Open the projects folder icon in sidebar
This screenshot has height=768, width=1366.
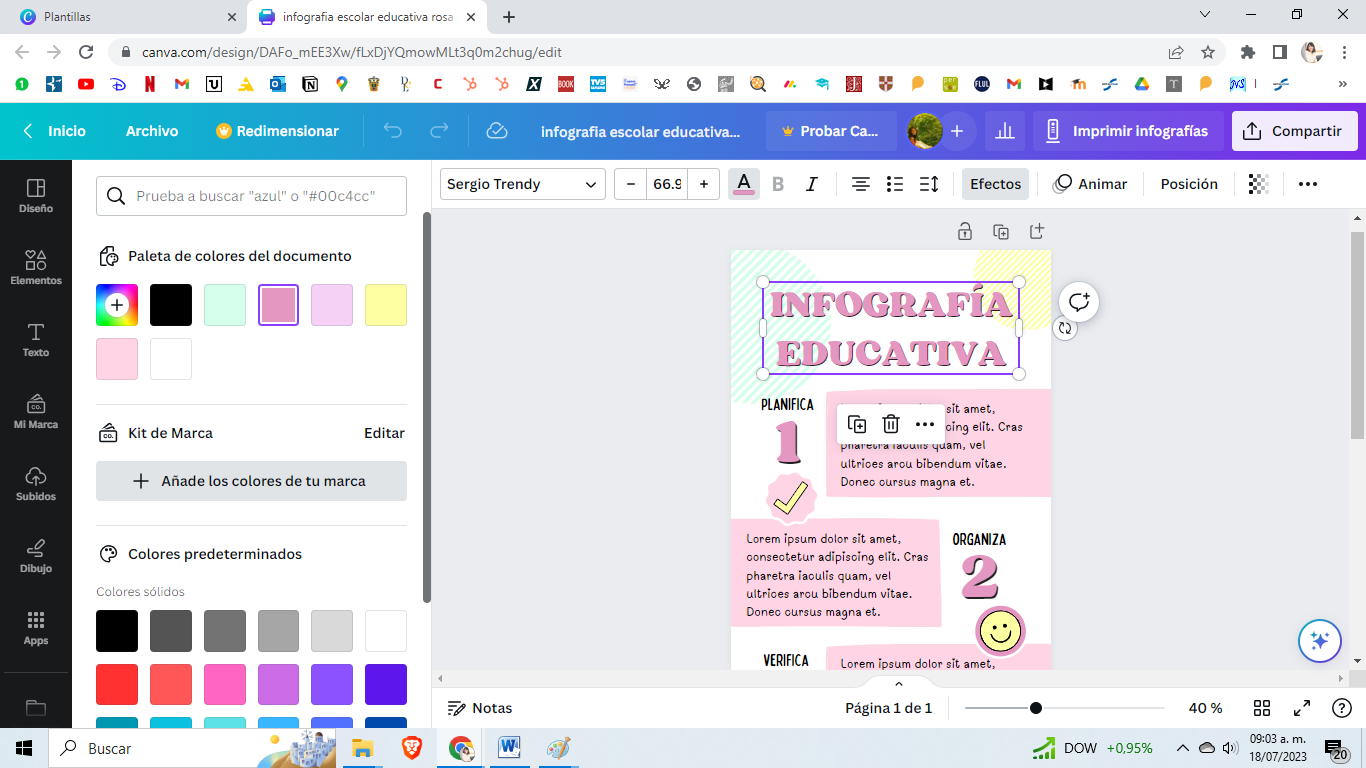(36, 708)
